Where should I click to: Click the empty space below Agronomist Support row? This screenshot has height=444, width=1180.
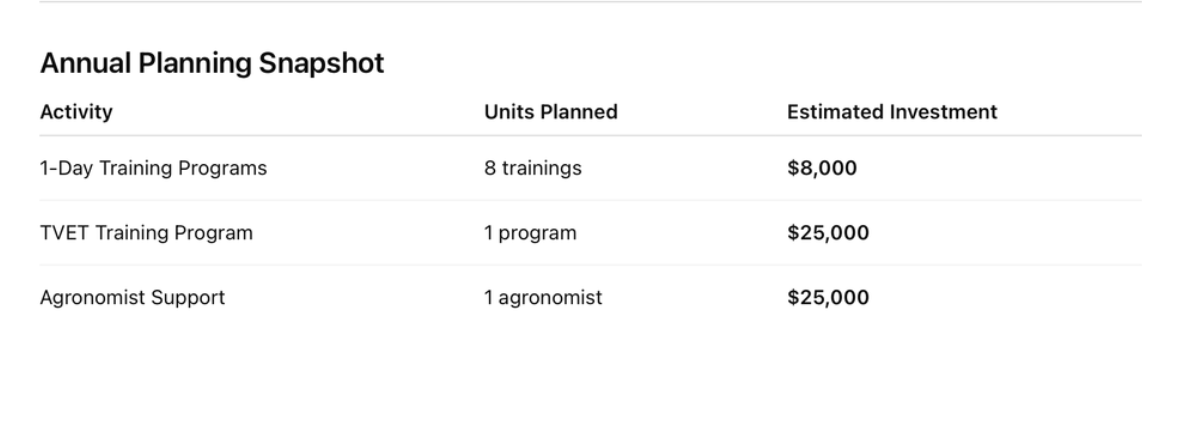click(590, 380)
